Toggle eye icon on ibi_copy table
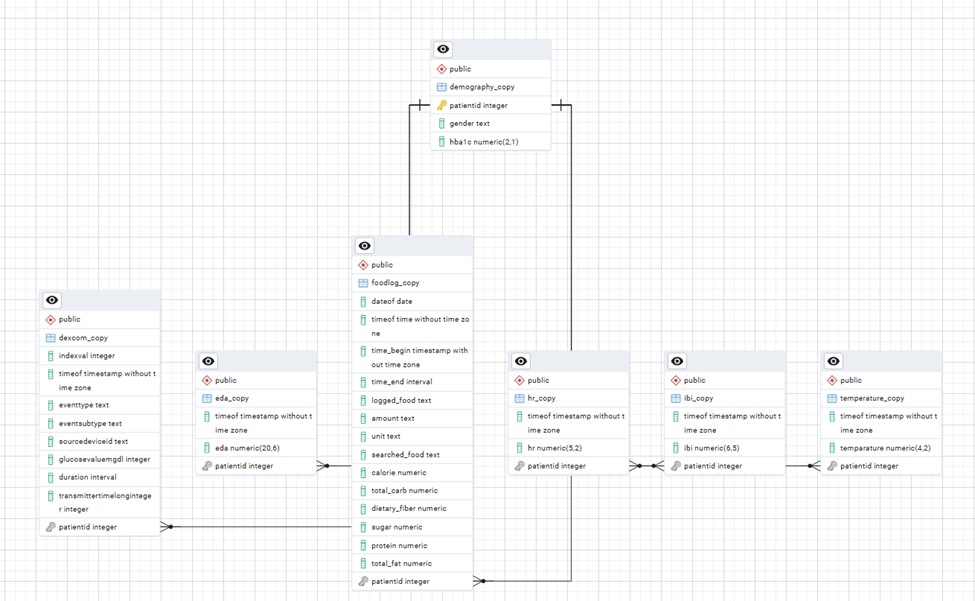 677,361
